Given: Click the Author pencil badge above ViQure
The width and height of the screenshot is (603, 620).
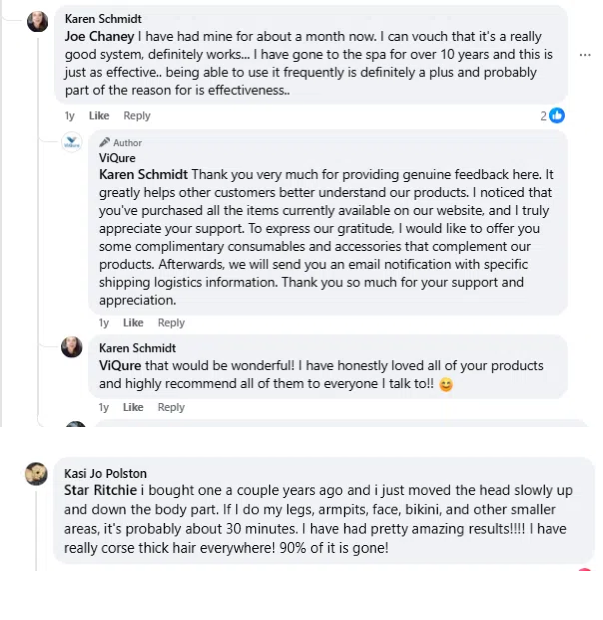Looking at the screenshot, I should pyautogui.click(x=121, y=143).
